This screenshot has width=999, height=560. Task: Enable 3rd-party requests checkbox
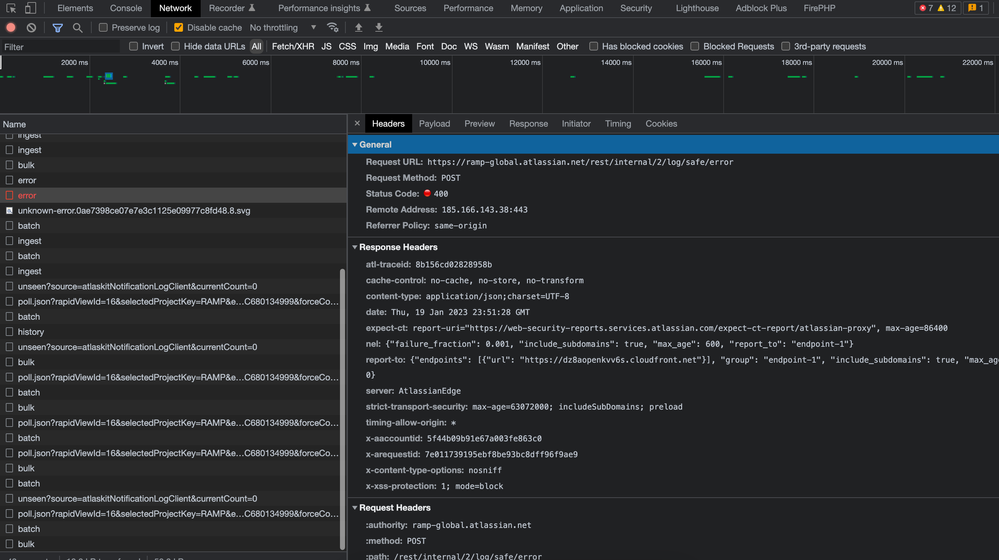786,46
